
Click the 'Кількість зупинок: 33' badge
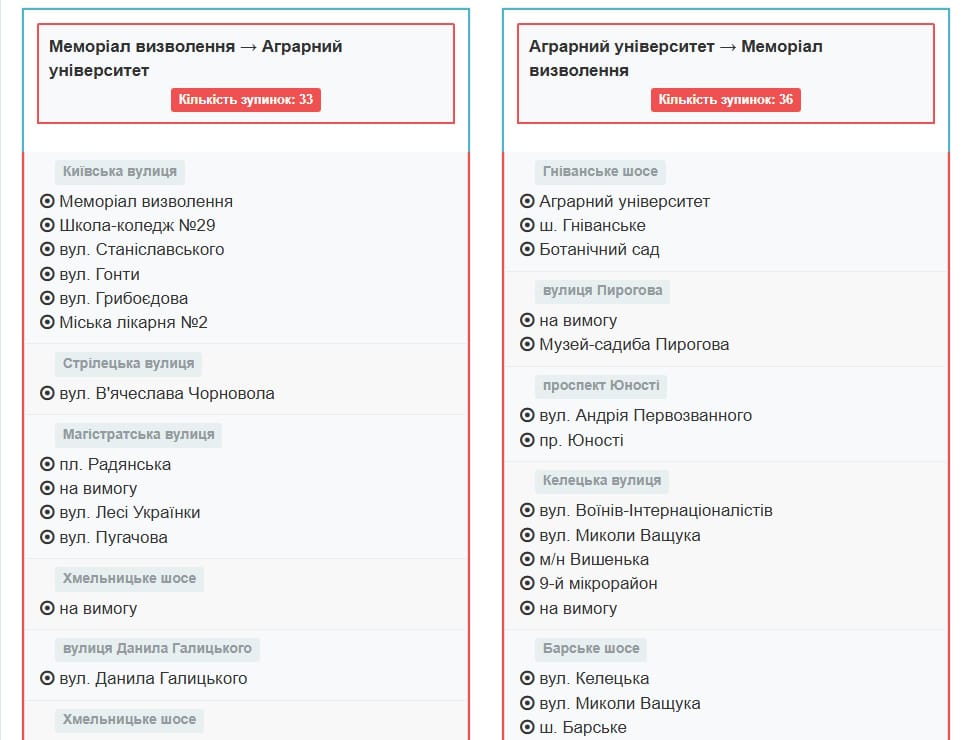pyautogui.click(x=246, y=100)
